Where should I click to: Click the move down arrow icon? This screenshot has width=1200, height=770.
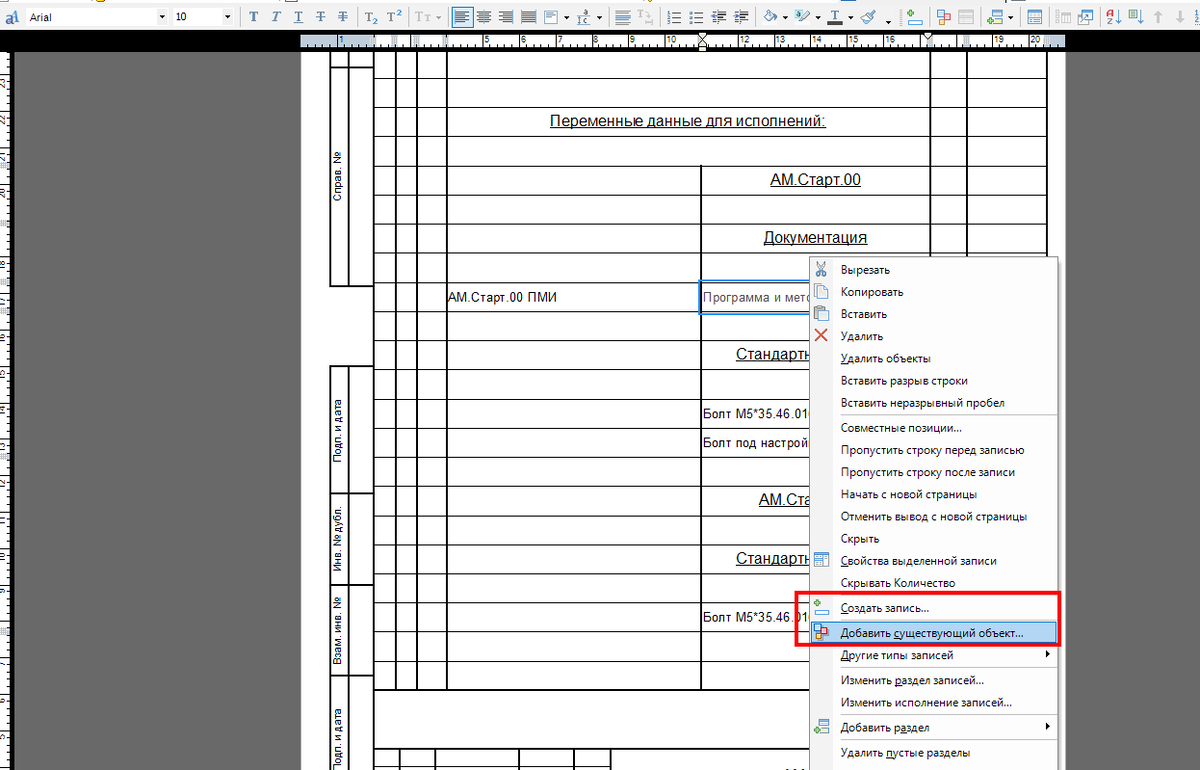(1180, 17)
